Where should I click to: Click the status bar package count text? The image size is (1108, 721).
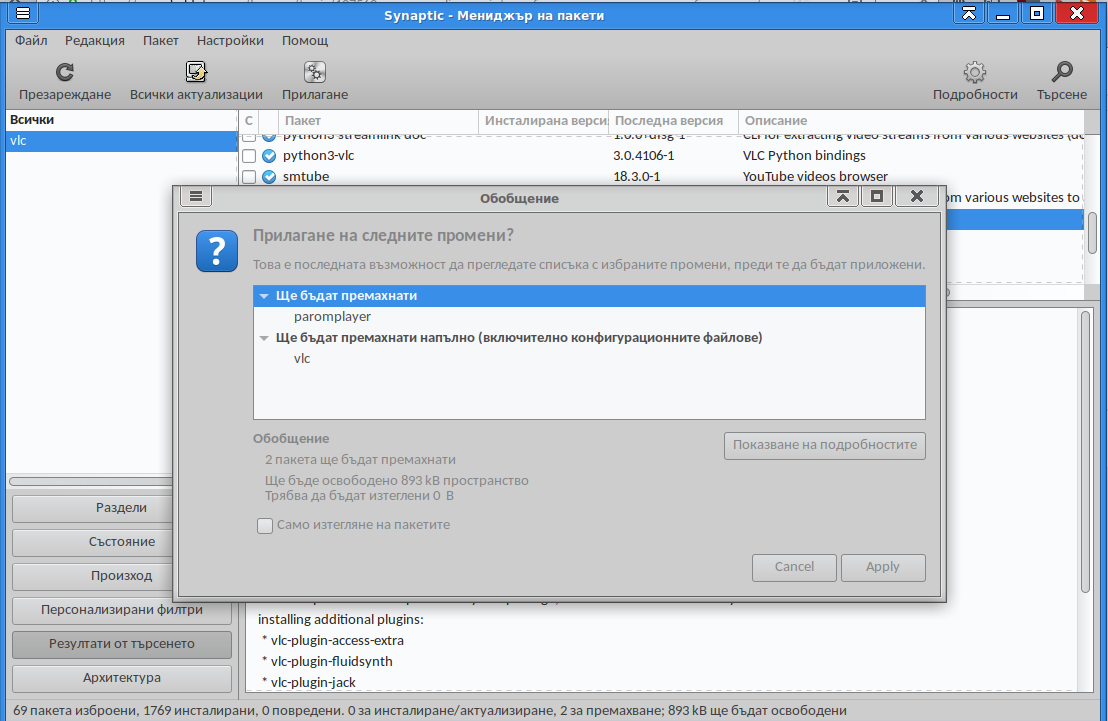tap(430, 710)
